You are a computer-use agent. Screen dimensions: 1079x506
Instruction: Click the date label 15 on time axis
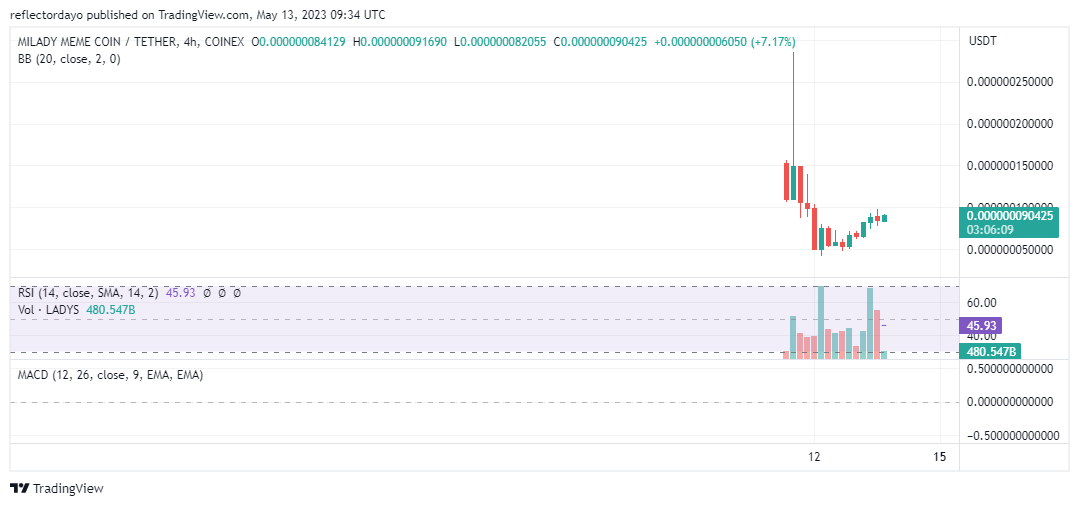940,456
